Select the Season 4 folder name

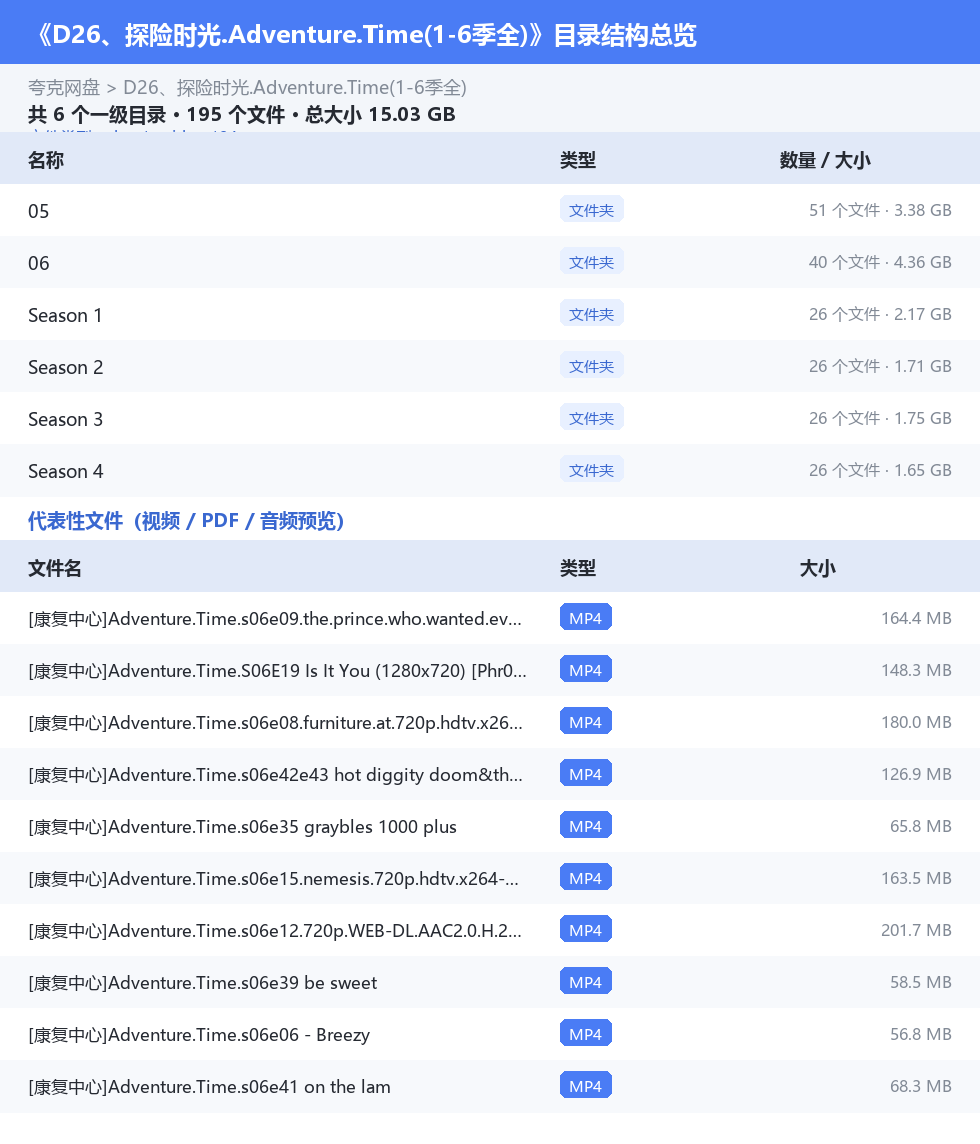(66, 471)
